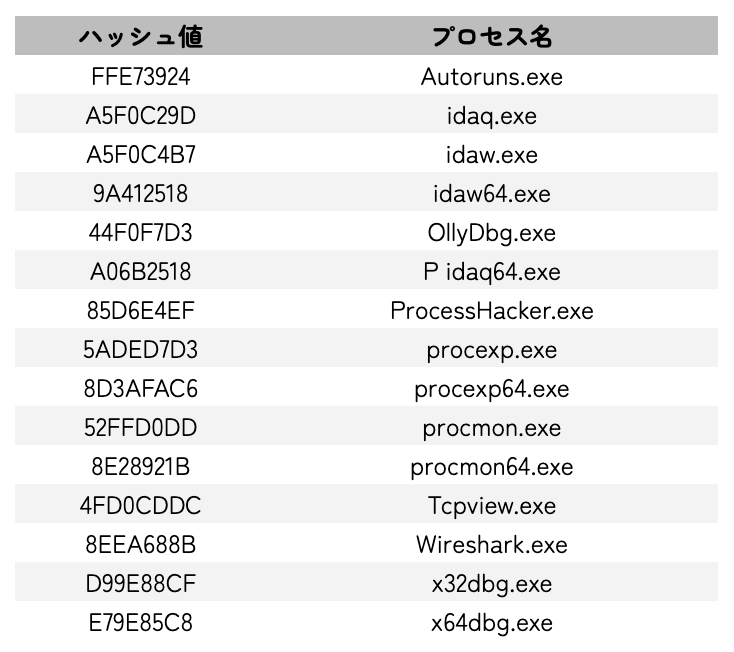The height and width of the screenshot is (652, 734).
Task: Select the idaw64.exe process entry
Action: pyautogui.click(x=492, y=193)
